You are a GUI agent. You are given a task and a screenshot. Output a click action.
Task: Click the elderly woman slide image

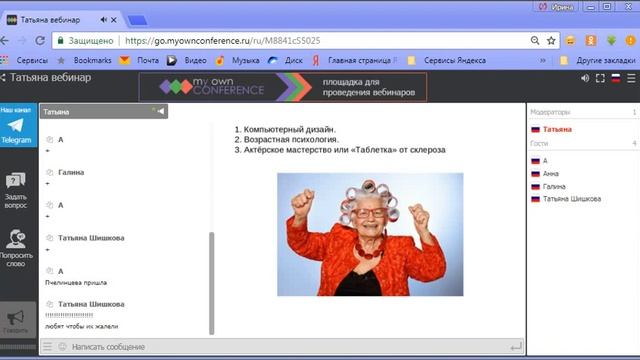coord(370,234)
